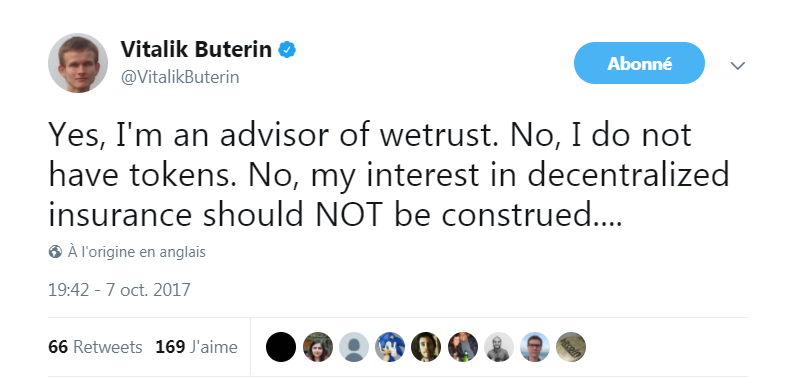Open the 19:42 - 7 oct. 2017 timestamp
787x377 pixels.
coord(119,290)
